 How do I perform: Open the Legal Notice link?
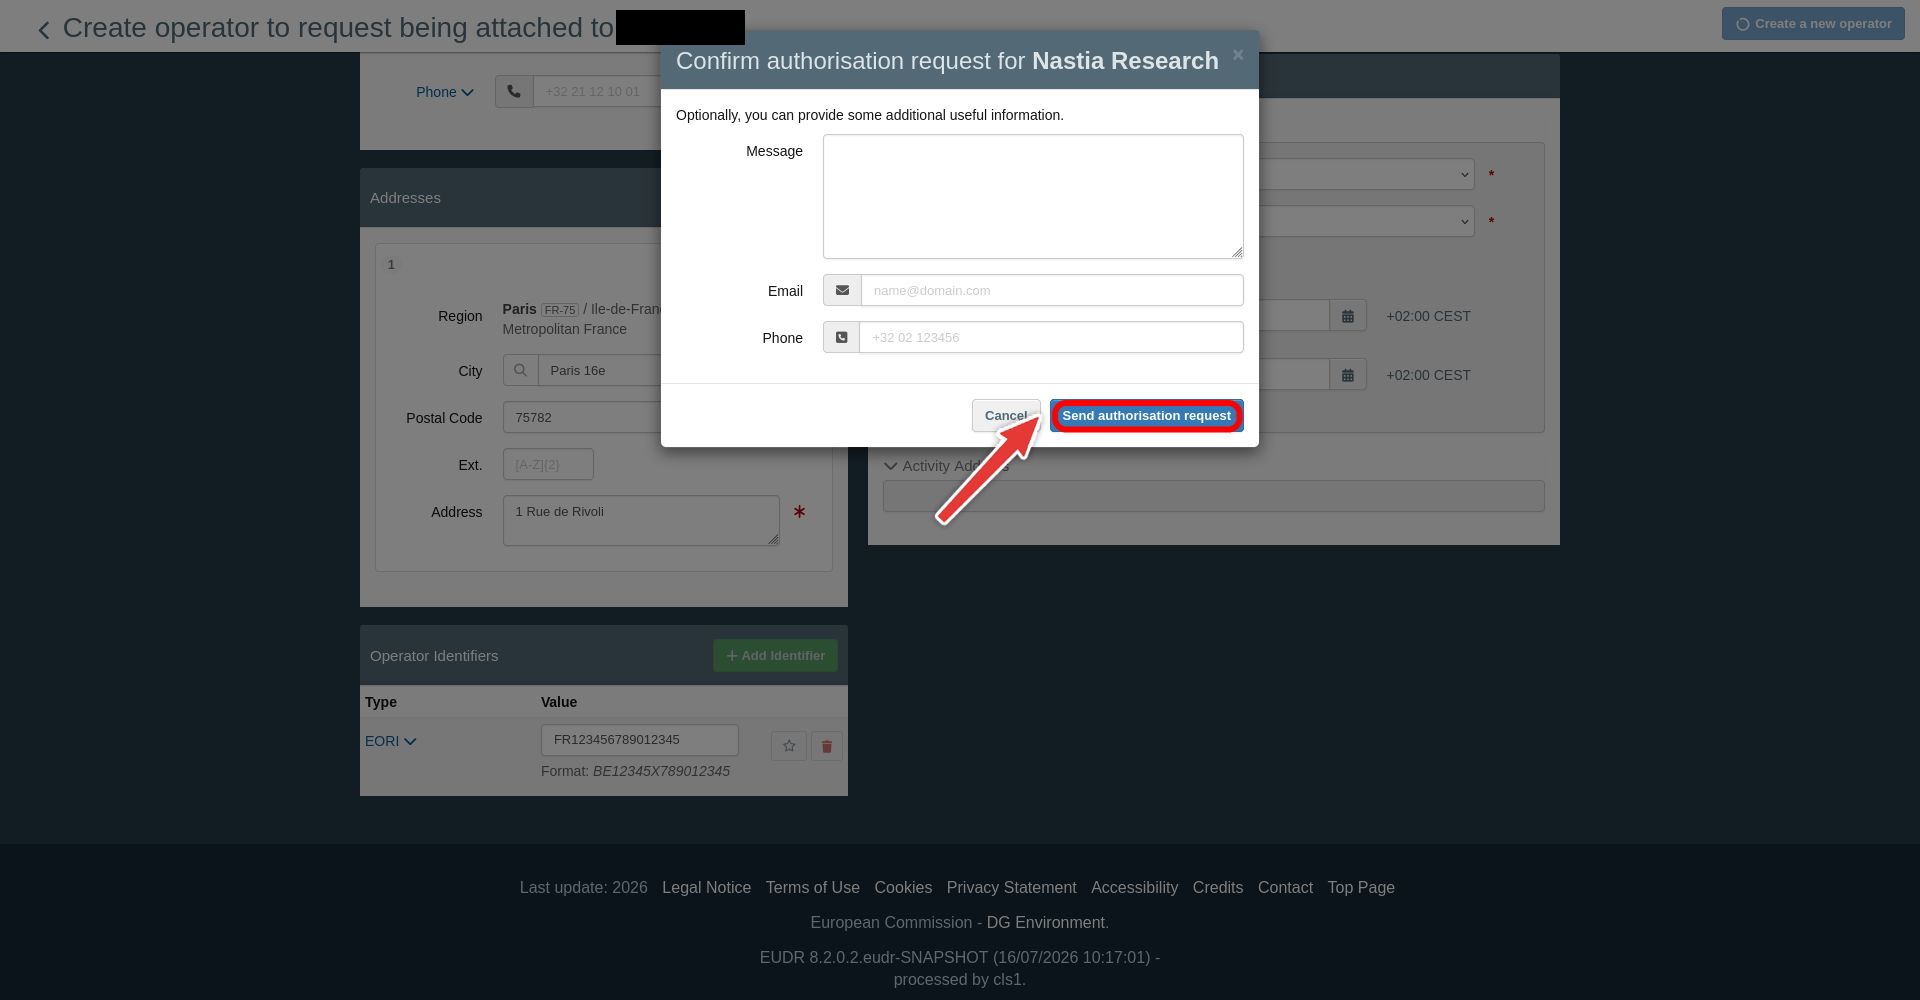tap(706, 887)
